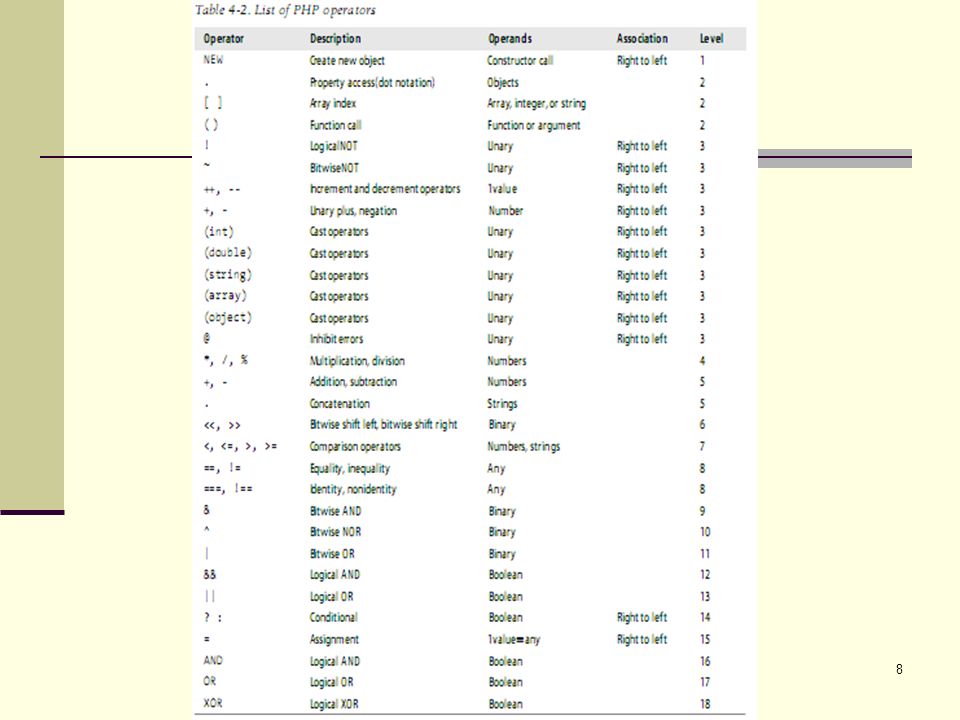Select the 'Operator' column header

[x=223, y=39]
